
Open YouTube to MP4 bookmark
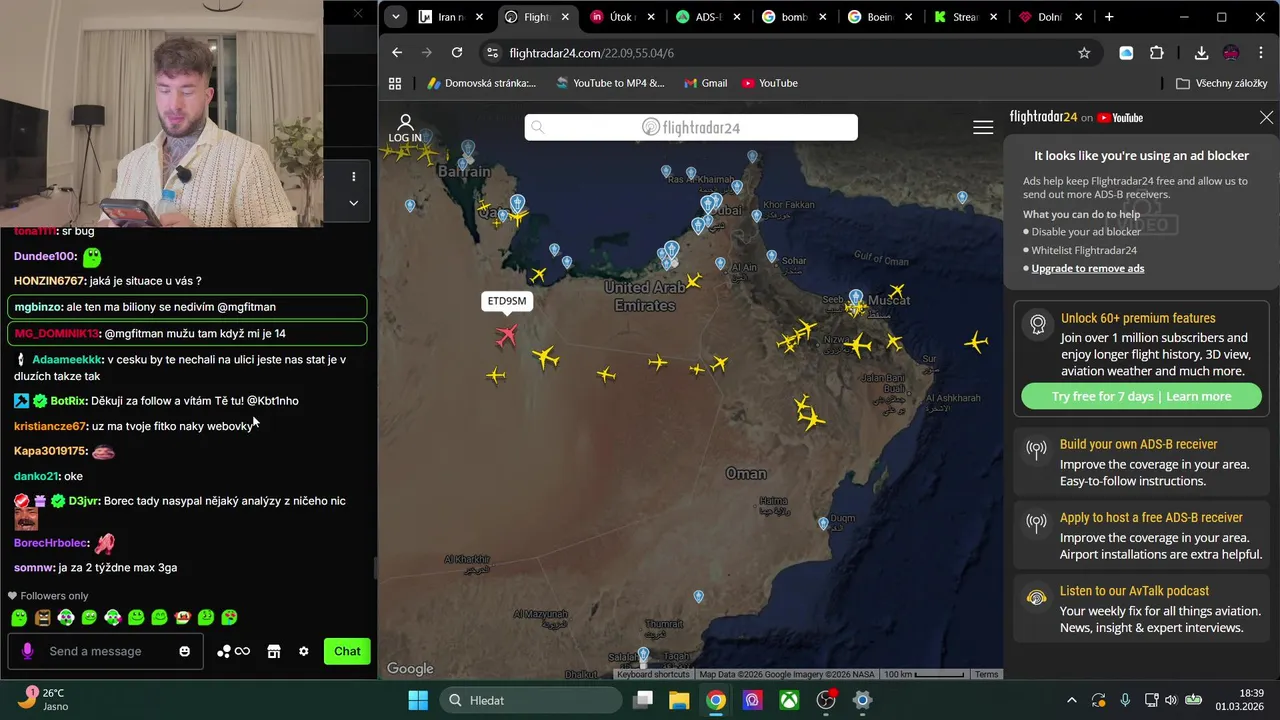pyautogui.click(x=610, y=83)
